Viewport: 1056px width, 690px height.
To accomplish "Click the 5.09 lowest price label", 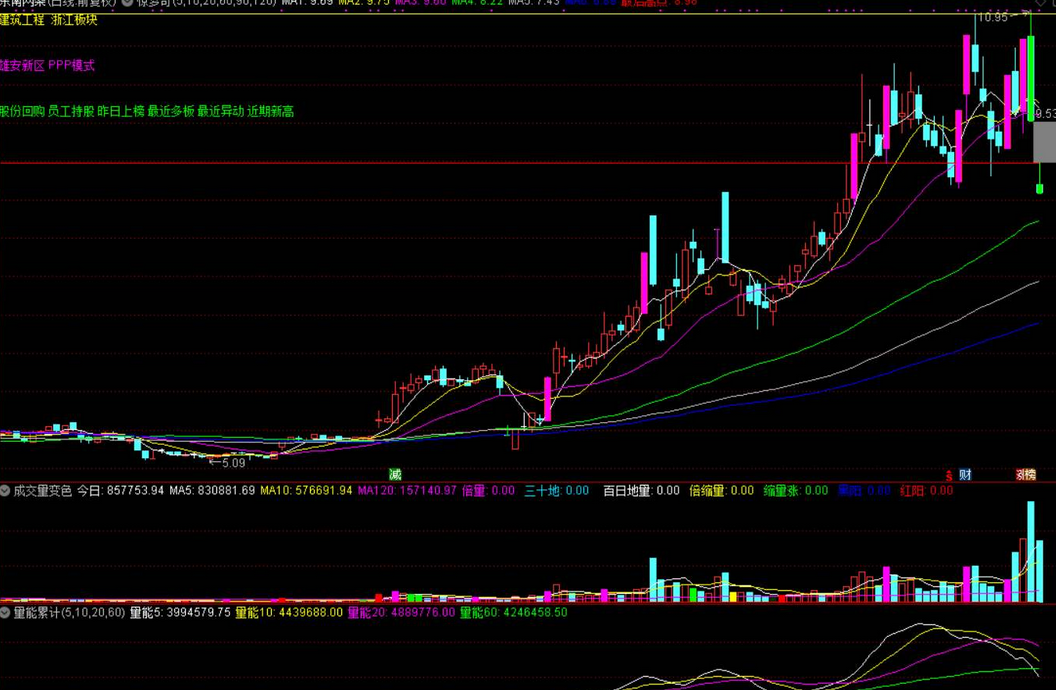I will coord(233,463).
